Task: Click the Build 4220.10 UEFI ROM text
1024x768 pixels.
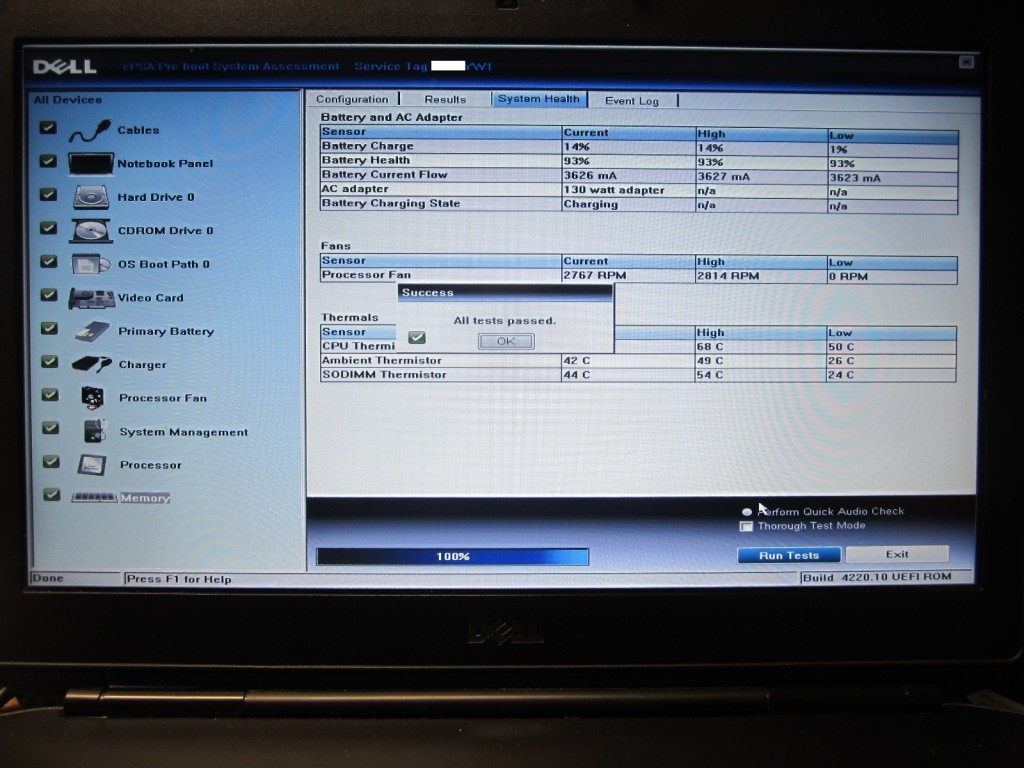Action: (x=877, y=577)
